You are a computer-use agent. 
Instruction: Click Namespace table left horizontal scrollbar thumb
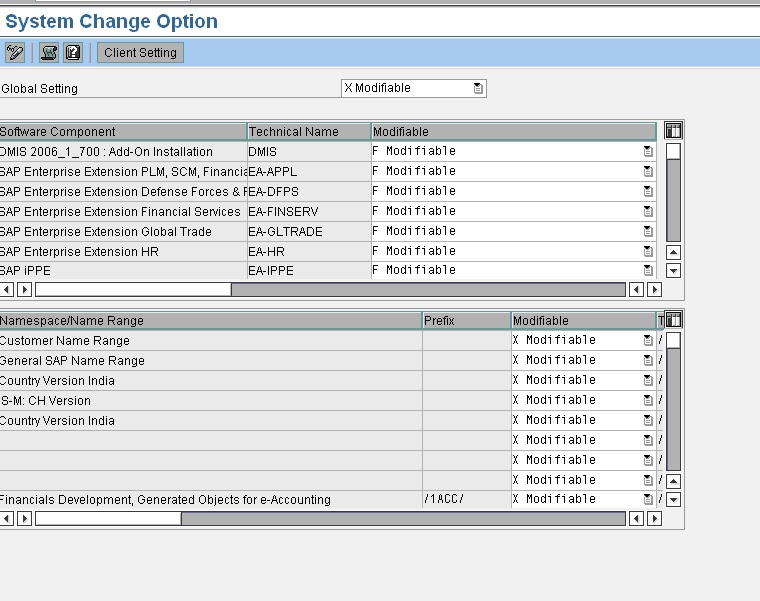[109, 519]
